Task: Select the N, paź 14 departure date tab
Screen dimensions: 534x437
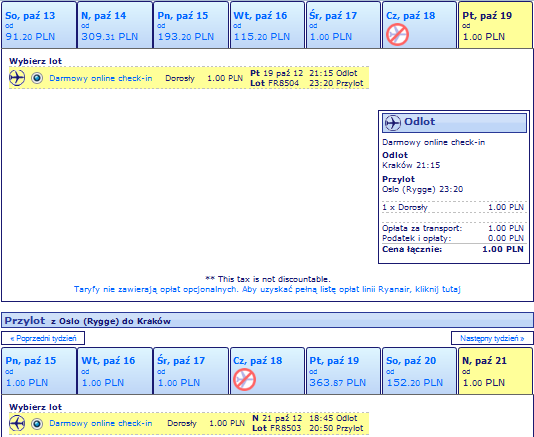Action: click(x=115, y=25)
